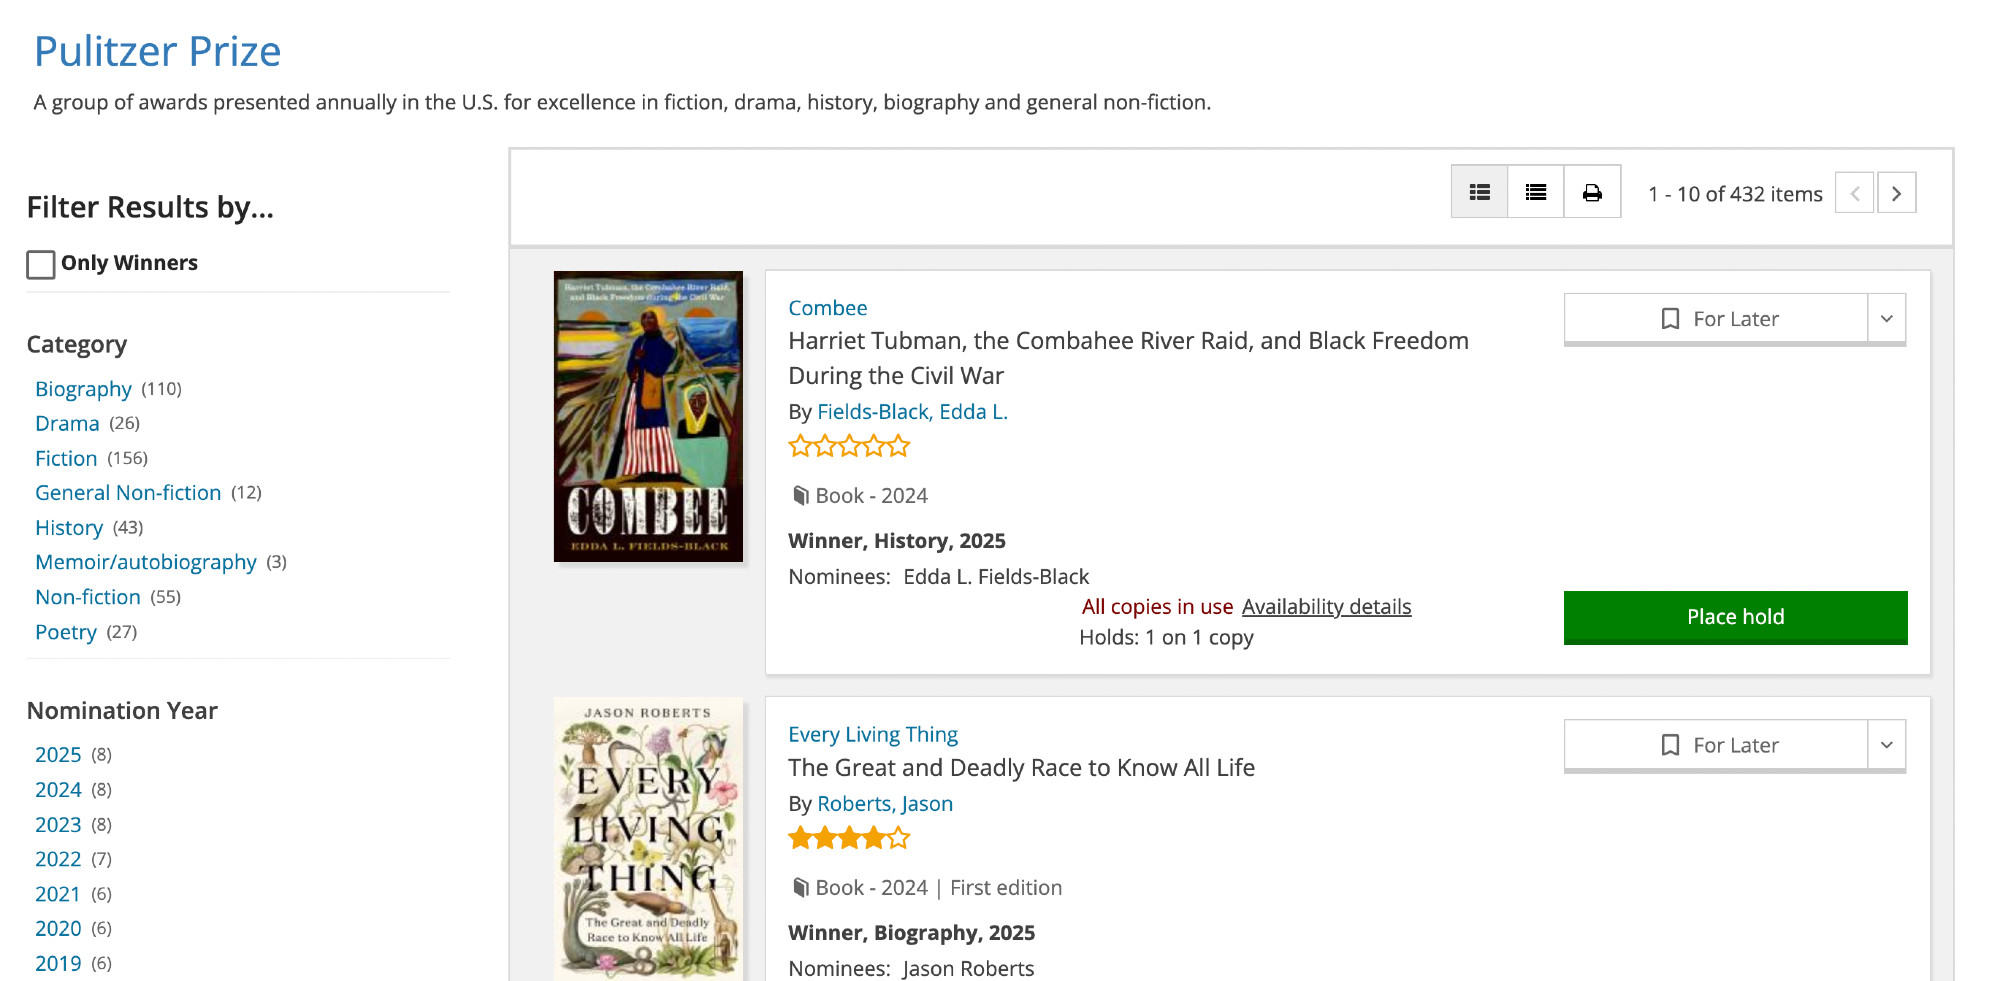The width and height of the screenshot is (2000, 981).
Task: Click For Later on Every Living Thing
Action: [1716, 745]
